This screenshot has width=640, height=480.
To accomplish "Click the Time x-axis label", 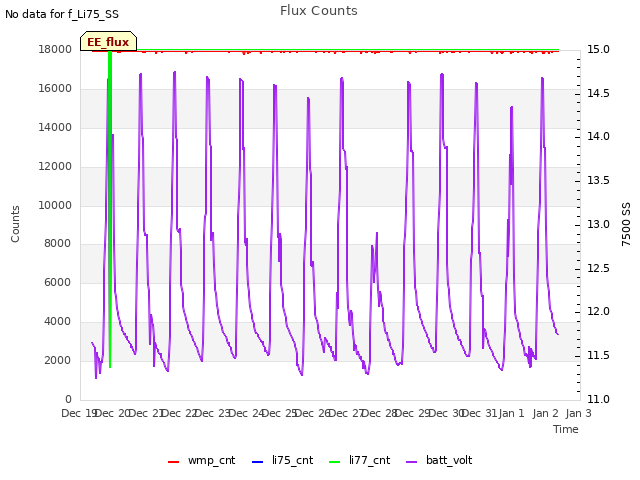I will click(x=566, y=429).
